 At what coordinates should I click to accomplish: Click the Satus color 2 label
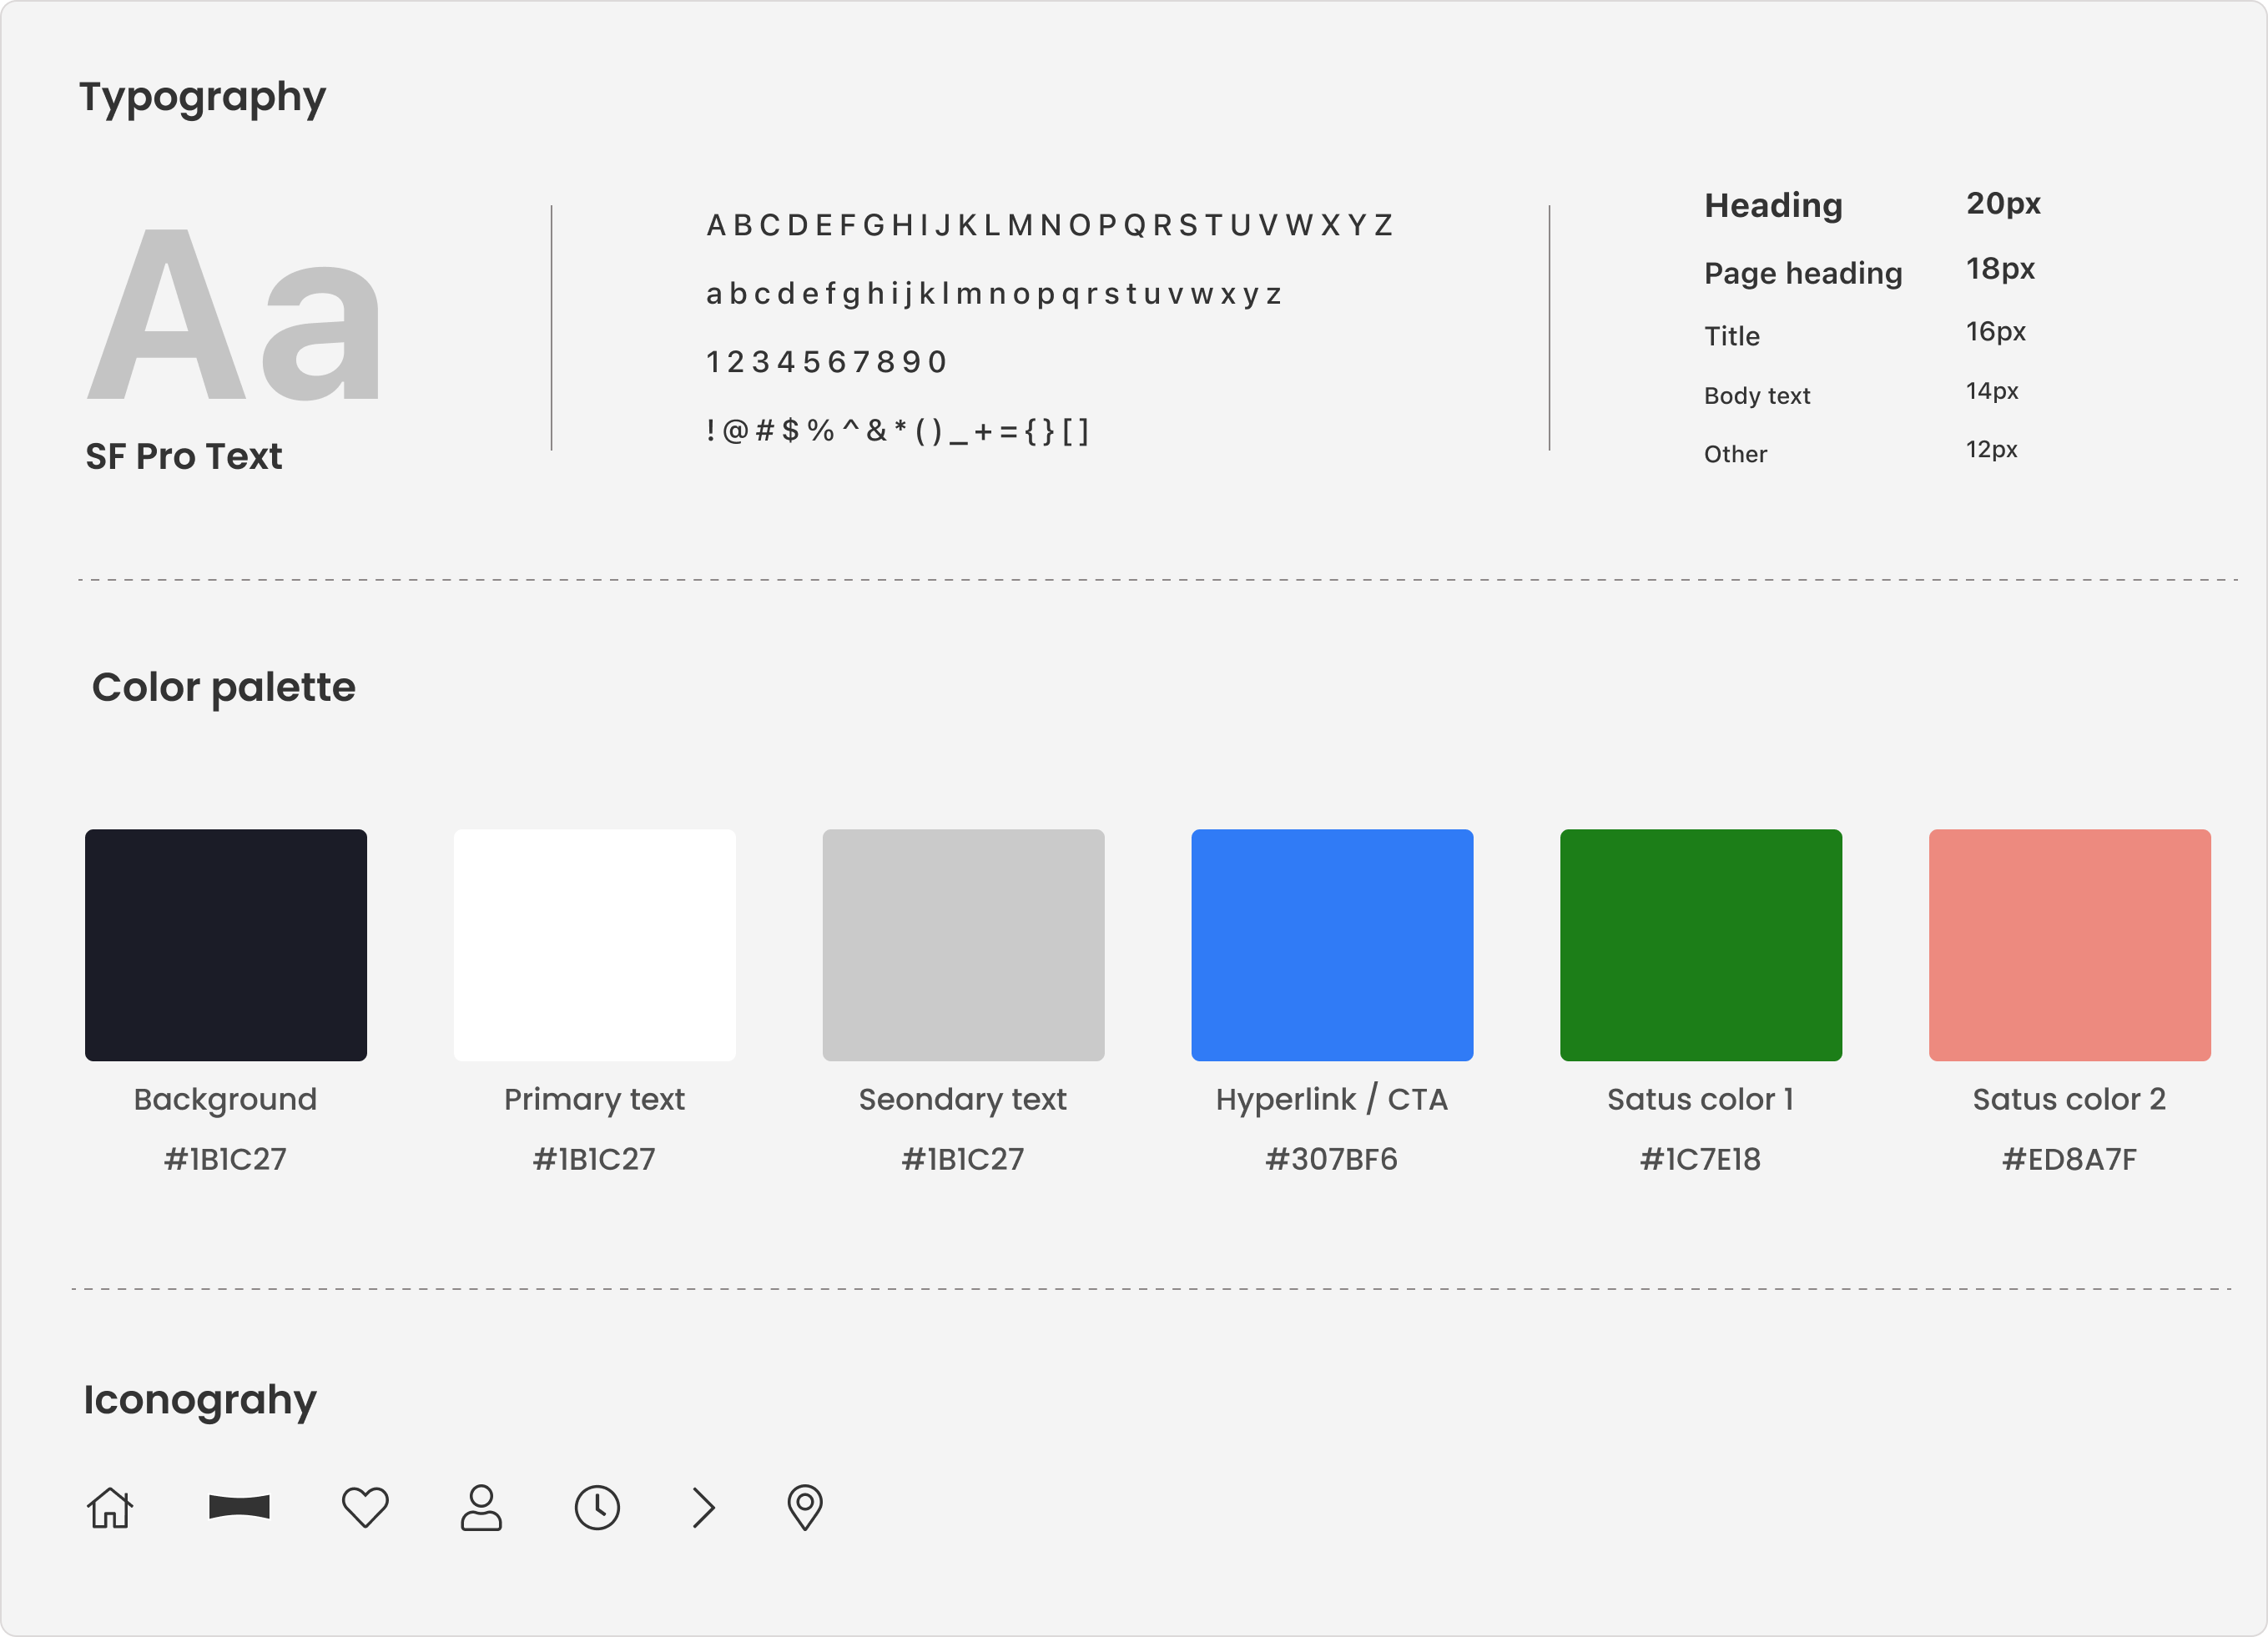(x=2070, y=1099)
